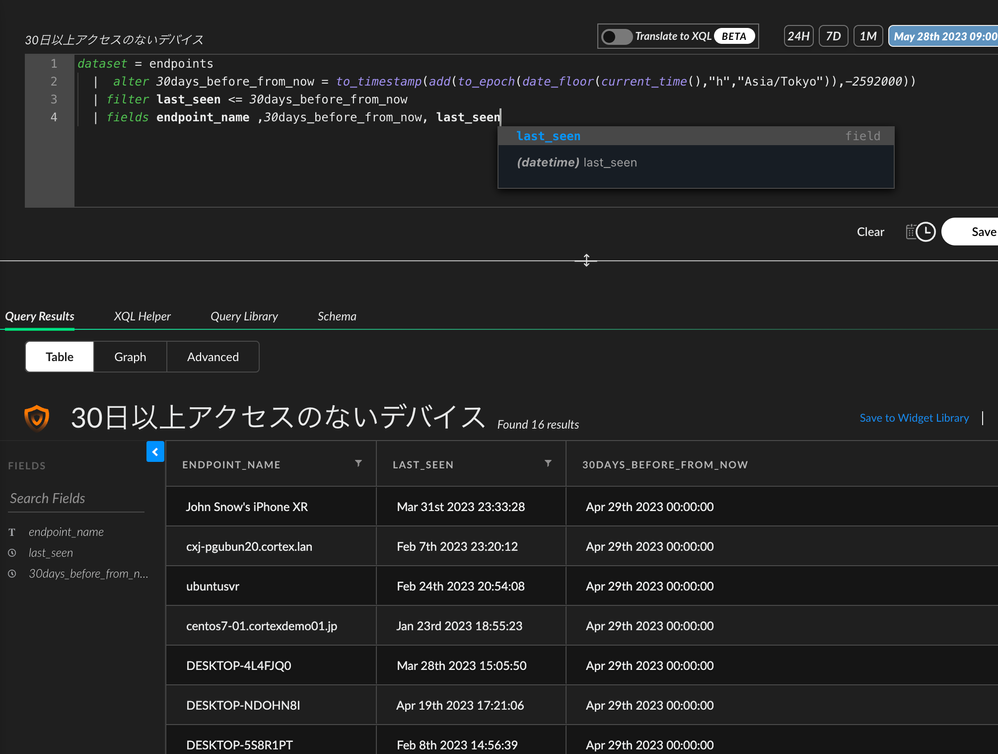Switch results view to Graph
This screenshot has height=754, width=998.
point(130,357)
